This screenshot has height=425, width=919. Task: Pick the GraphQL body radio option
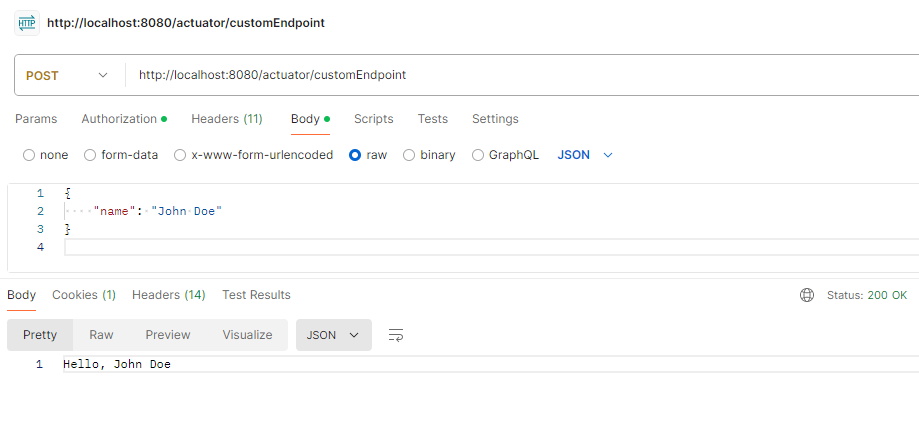point(478,155)
